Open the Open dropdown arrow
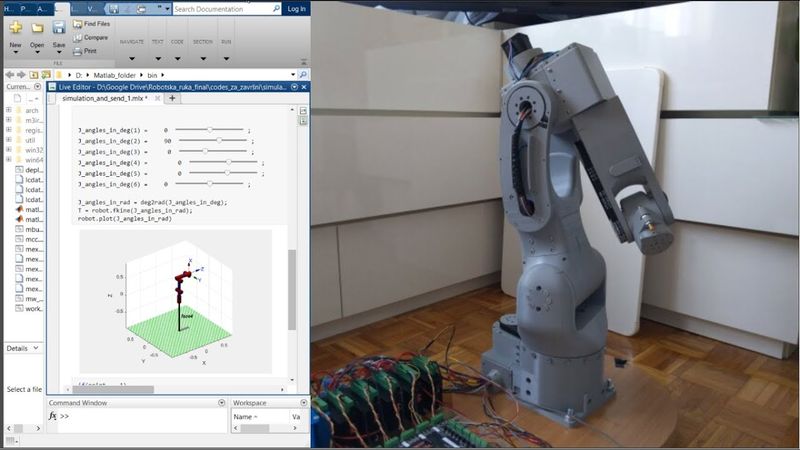The width and height of the screenshot is (800, 450). 37,53
